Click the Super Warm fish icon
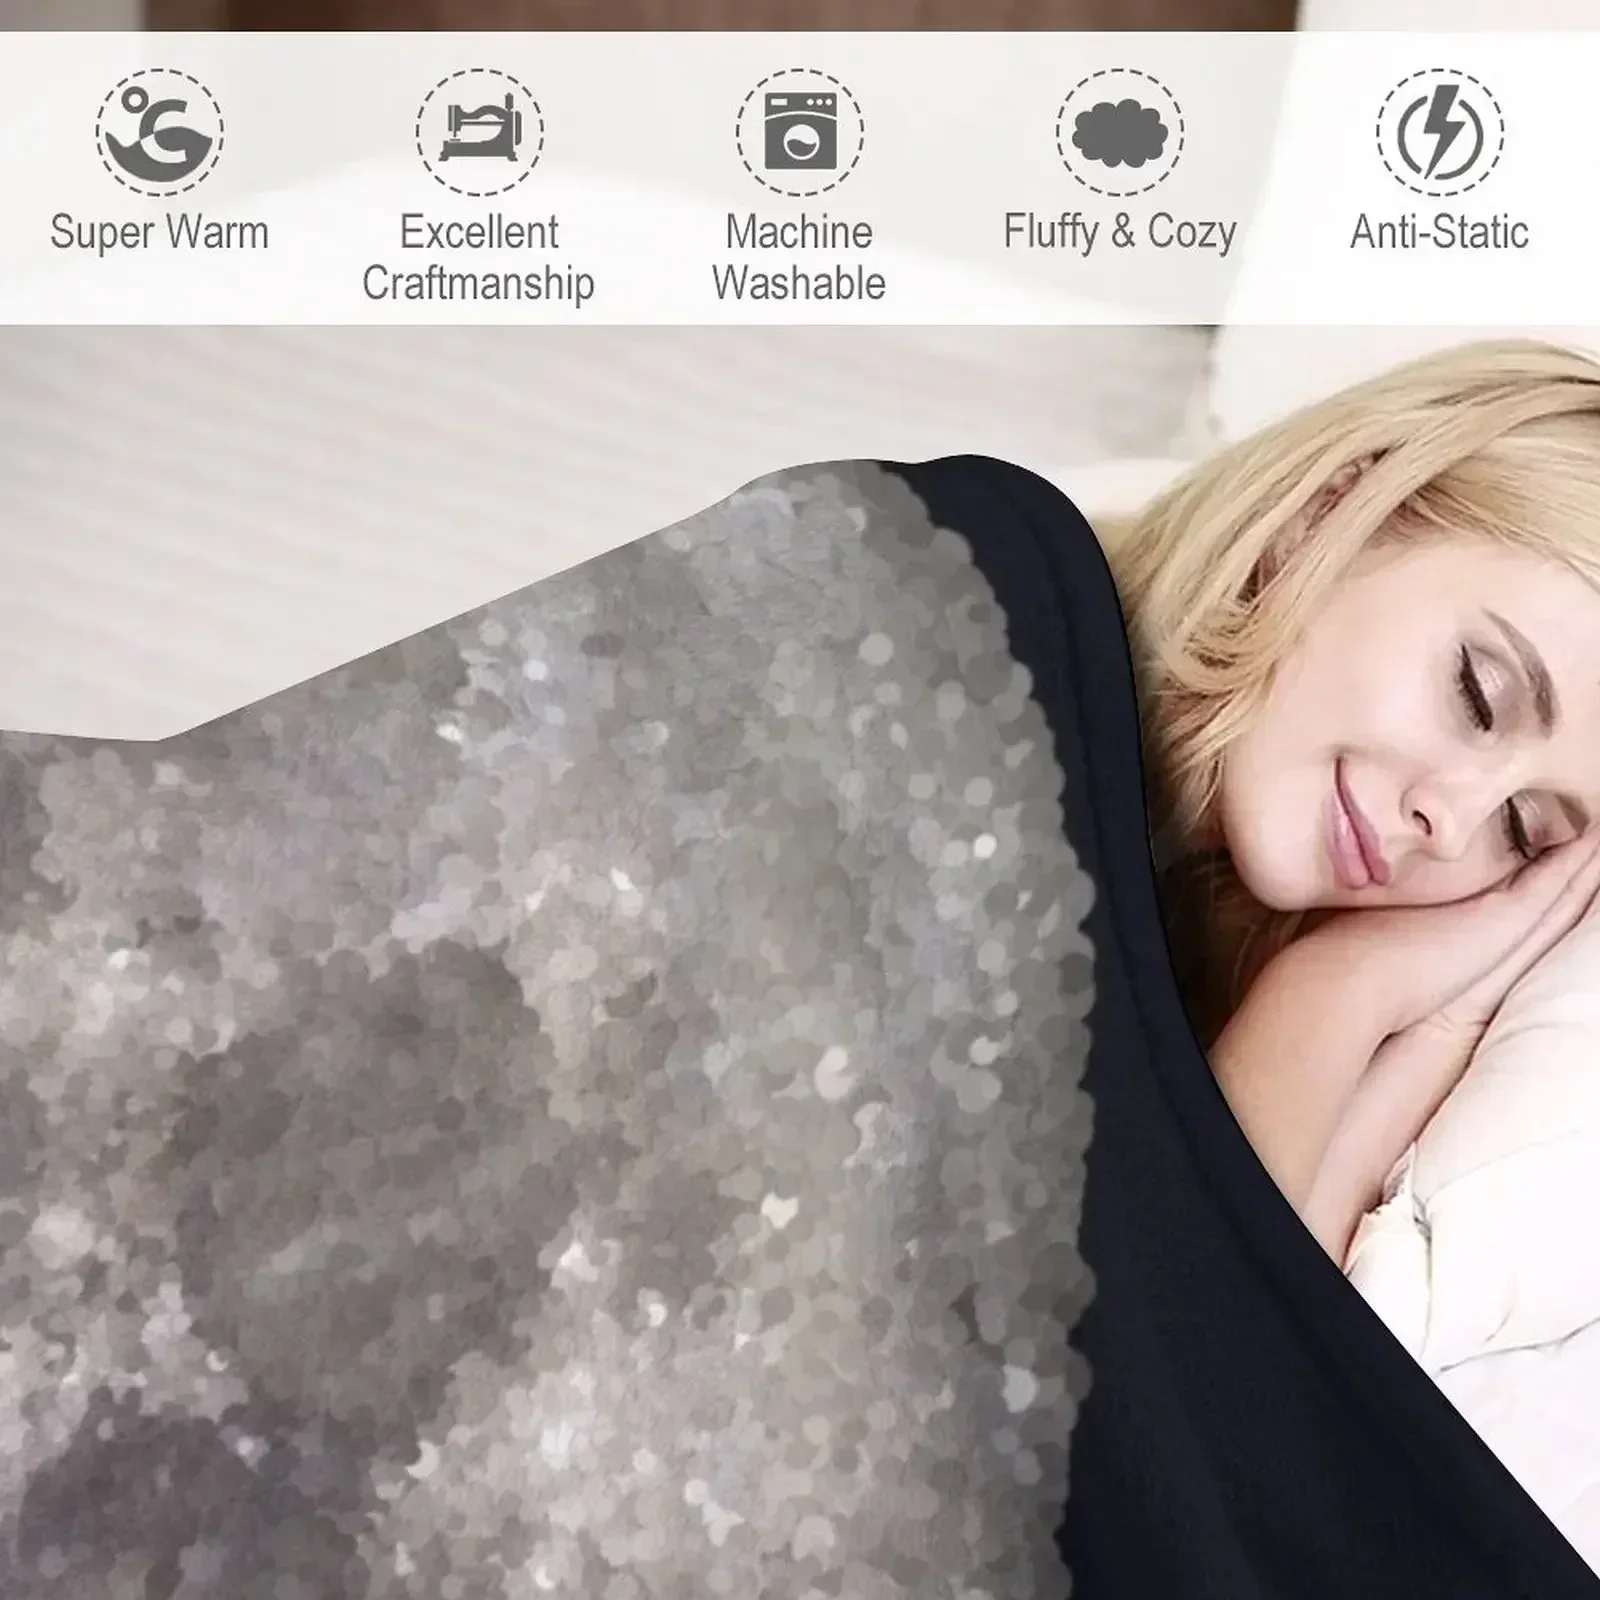 point(160,131)
